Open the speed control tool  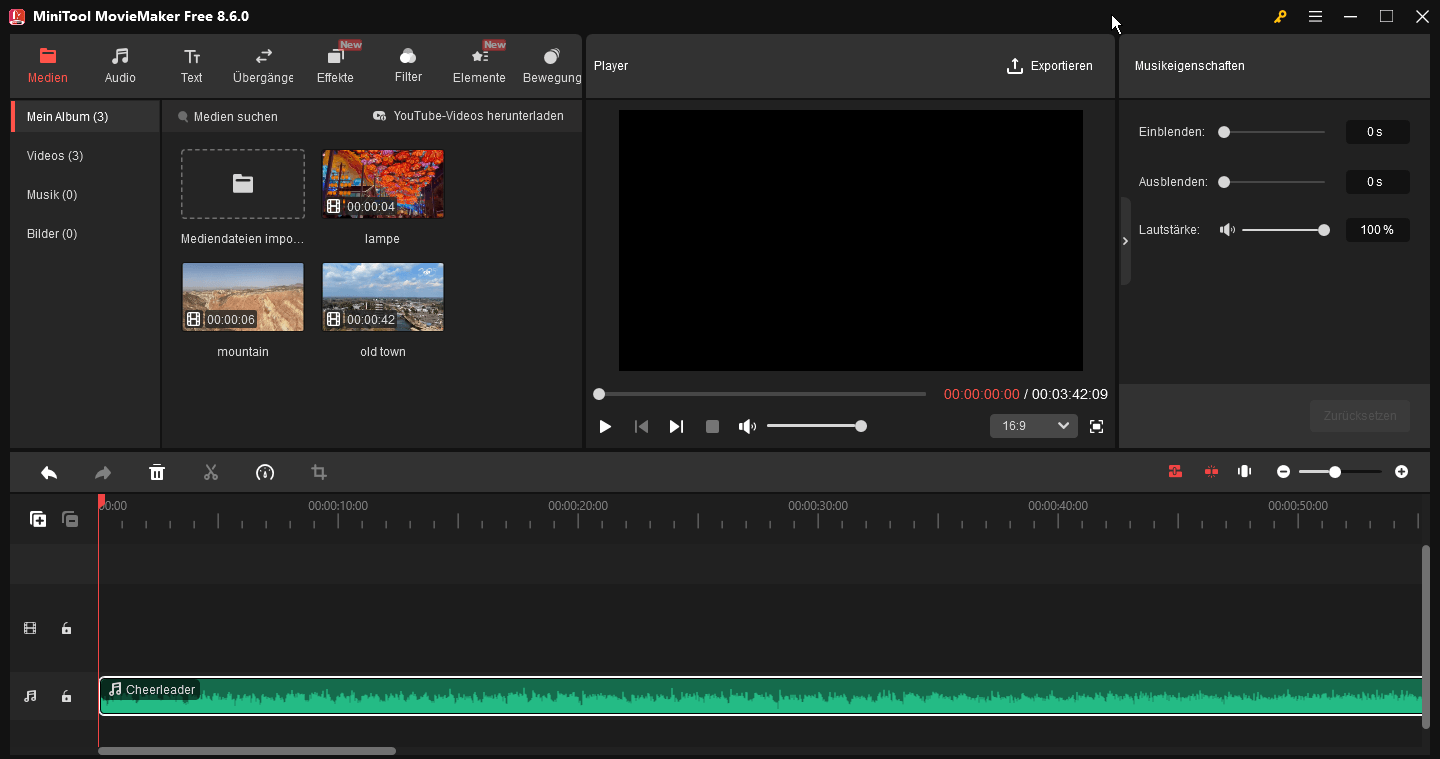pyautogui.click(x=265, y=471)
